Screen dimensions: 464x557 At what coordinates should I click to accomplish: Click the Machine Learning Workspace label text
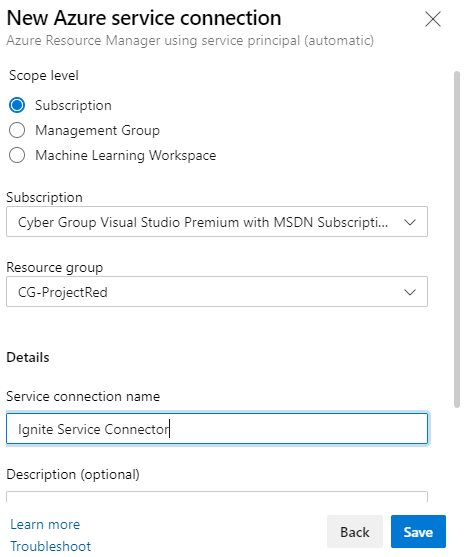[x=126, y=156]
